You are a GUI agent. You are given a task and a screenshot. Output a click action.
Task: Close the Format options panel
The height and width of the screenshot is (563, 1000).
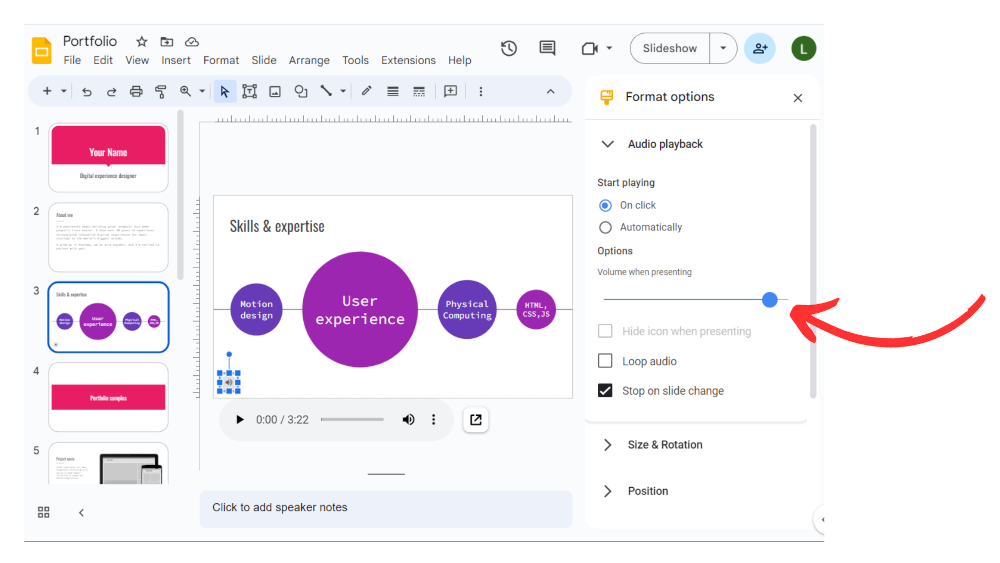tap(798, 98)
